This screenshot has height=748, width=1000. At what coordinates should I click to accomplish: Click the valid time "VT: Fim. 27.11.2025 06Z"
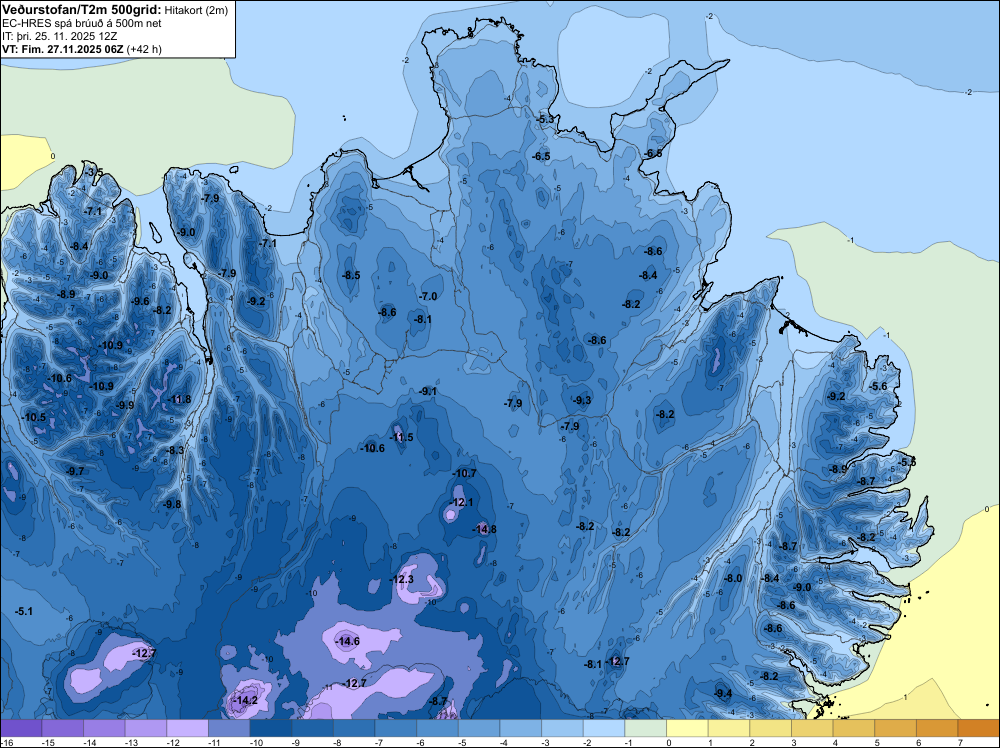point(63,49)
